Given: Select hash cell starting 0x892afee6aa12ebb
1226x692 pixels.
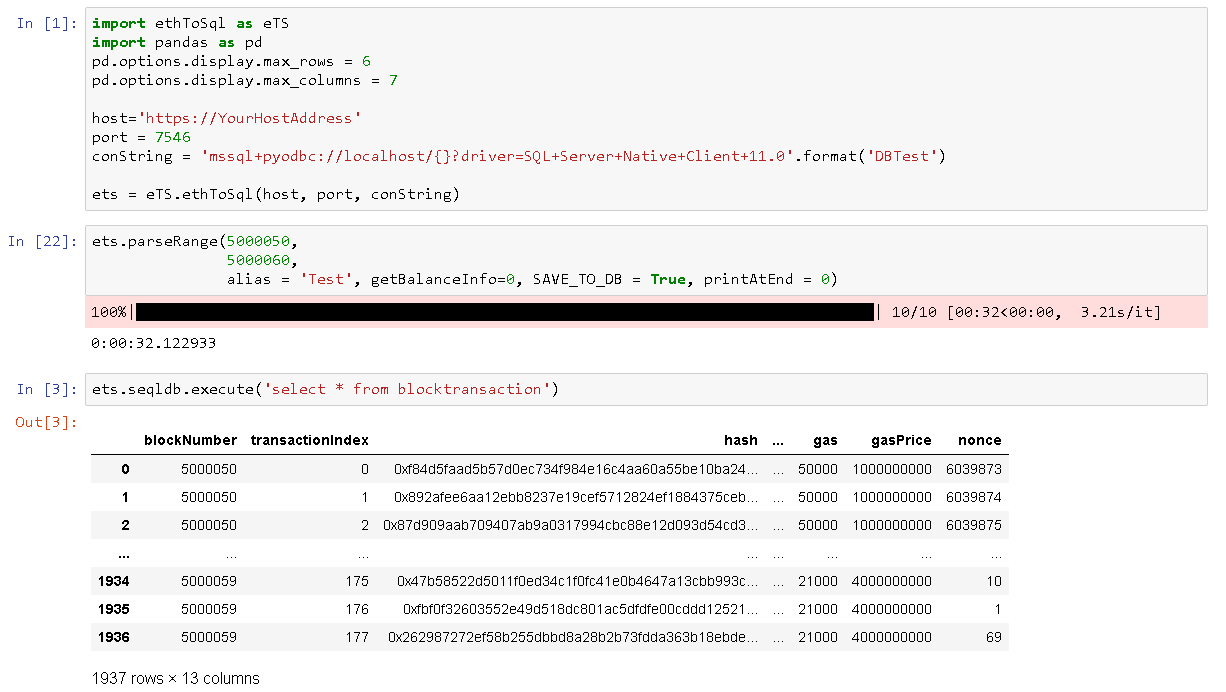Looking at the screenshot, I should coord(576,497).
